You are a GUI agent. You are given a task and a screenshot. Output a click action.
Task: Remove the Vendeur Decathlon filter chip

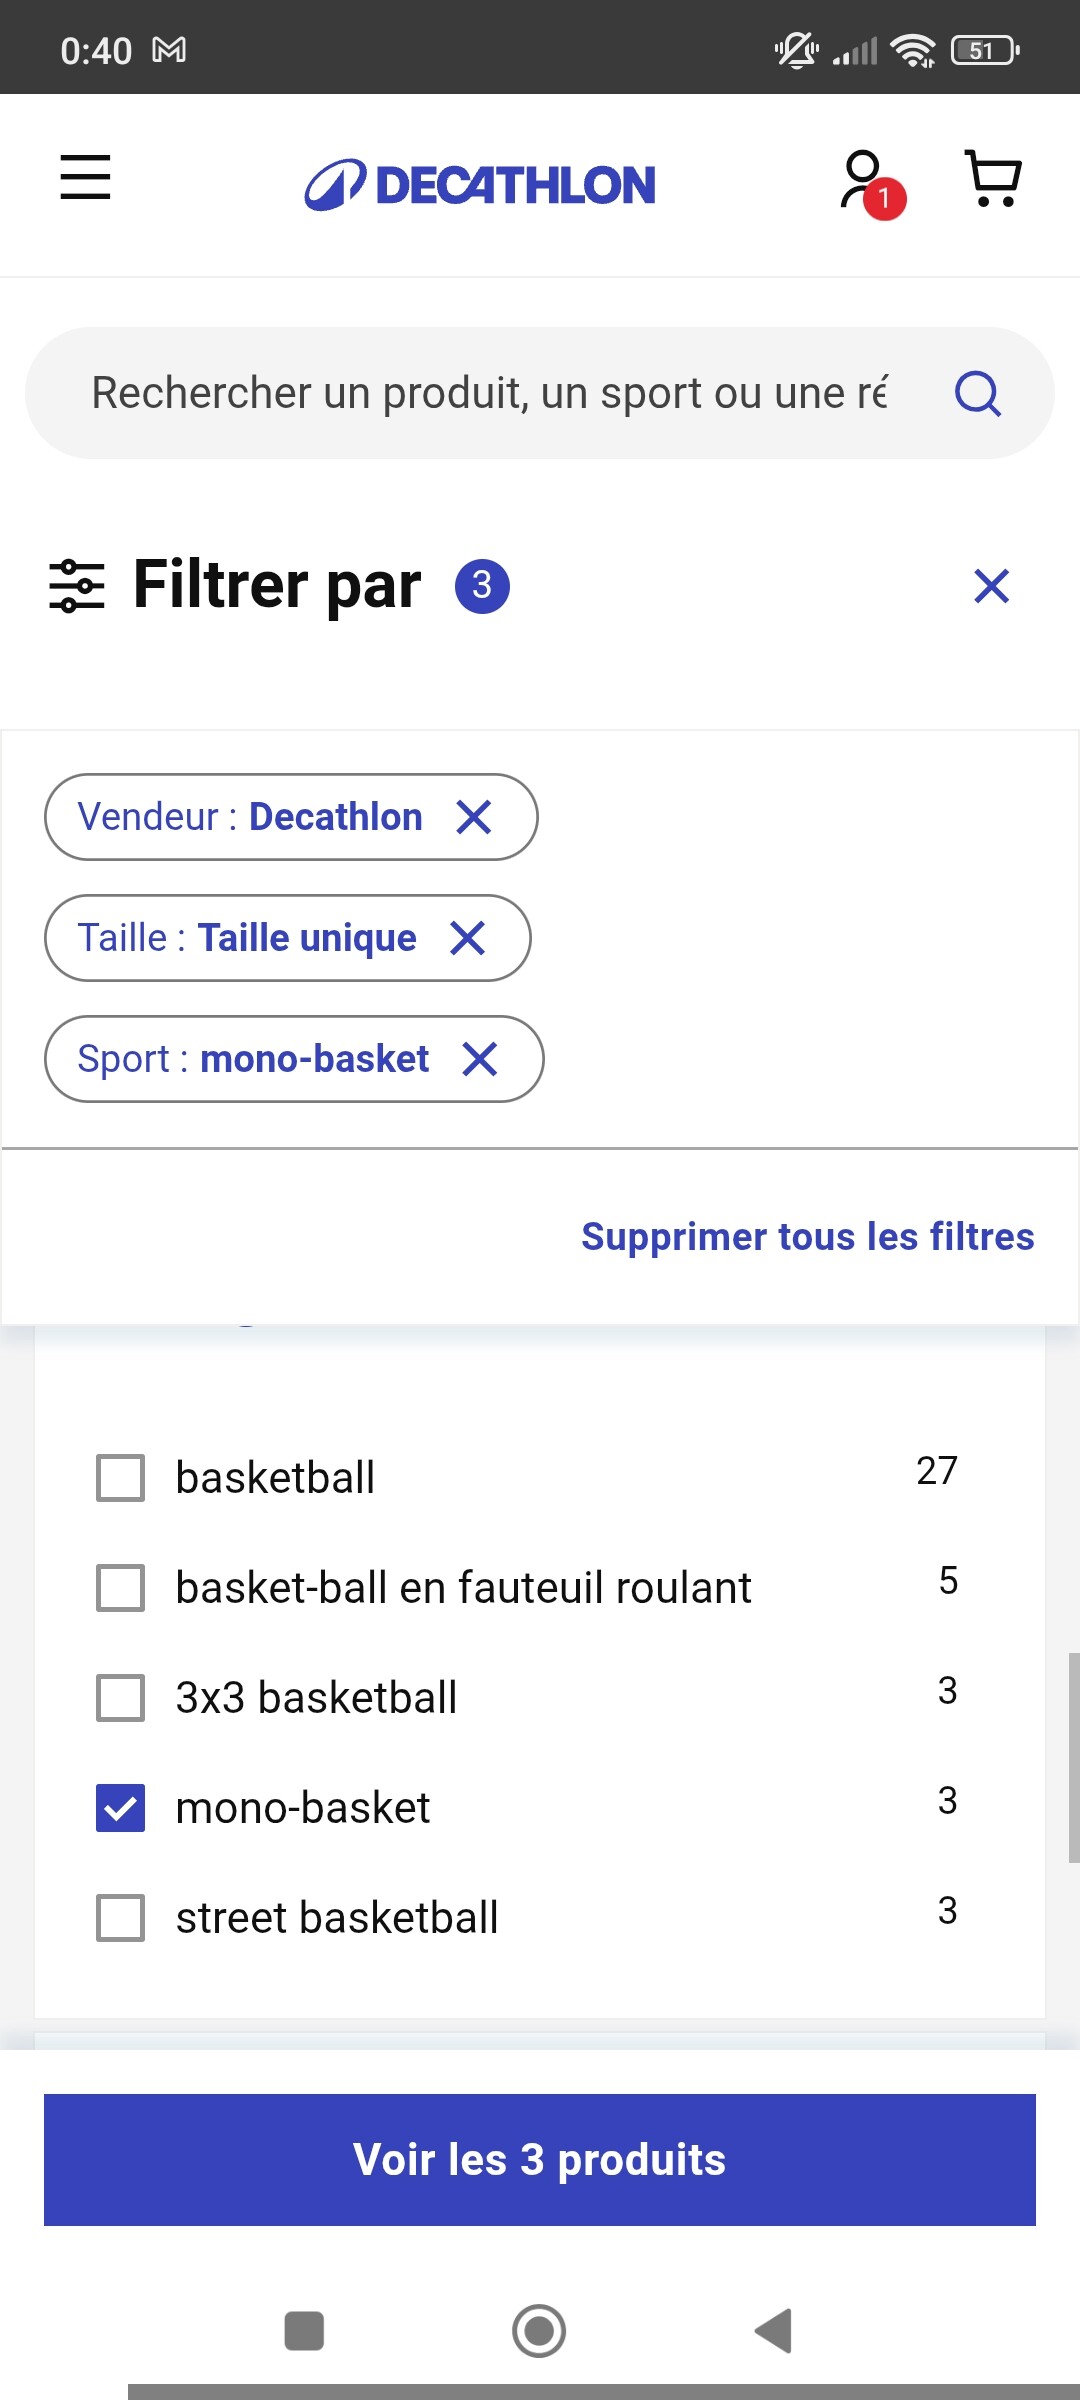coord(474,817)
